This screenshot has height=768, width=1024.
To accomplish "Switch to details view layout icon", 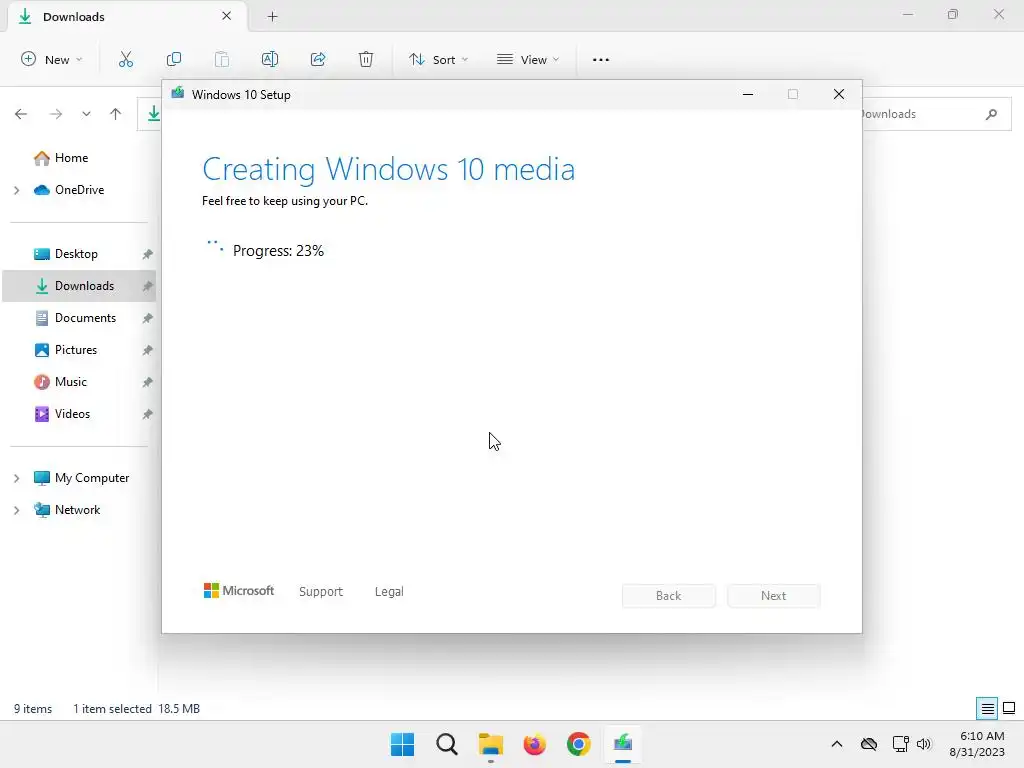I will pyautogui.click(x=987, y=709).
